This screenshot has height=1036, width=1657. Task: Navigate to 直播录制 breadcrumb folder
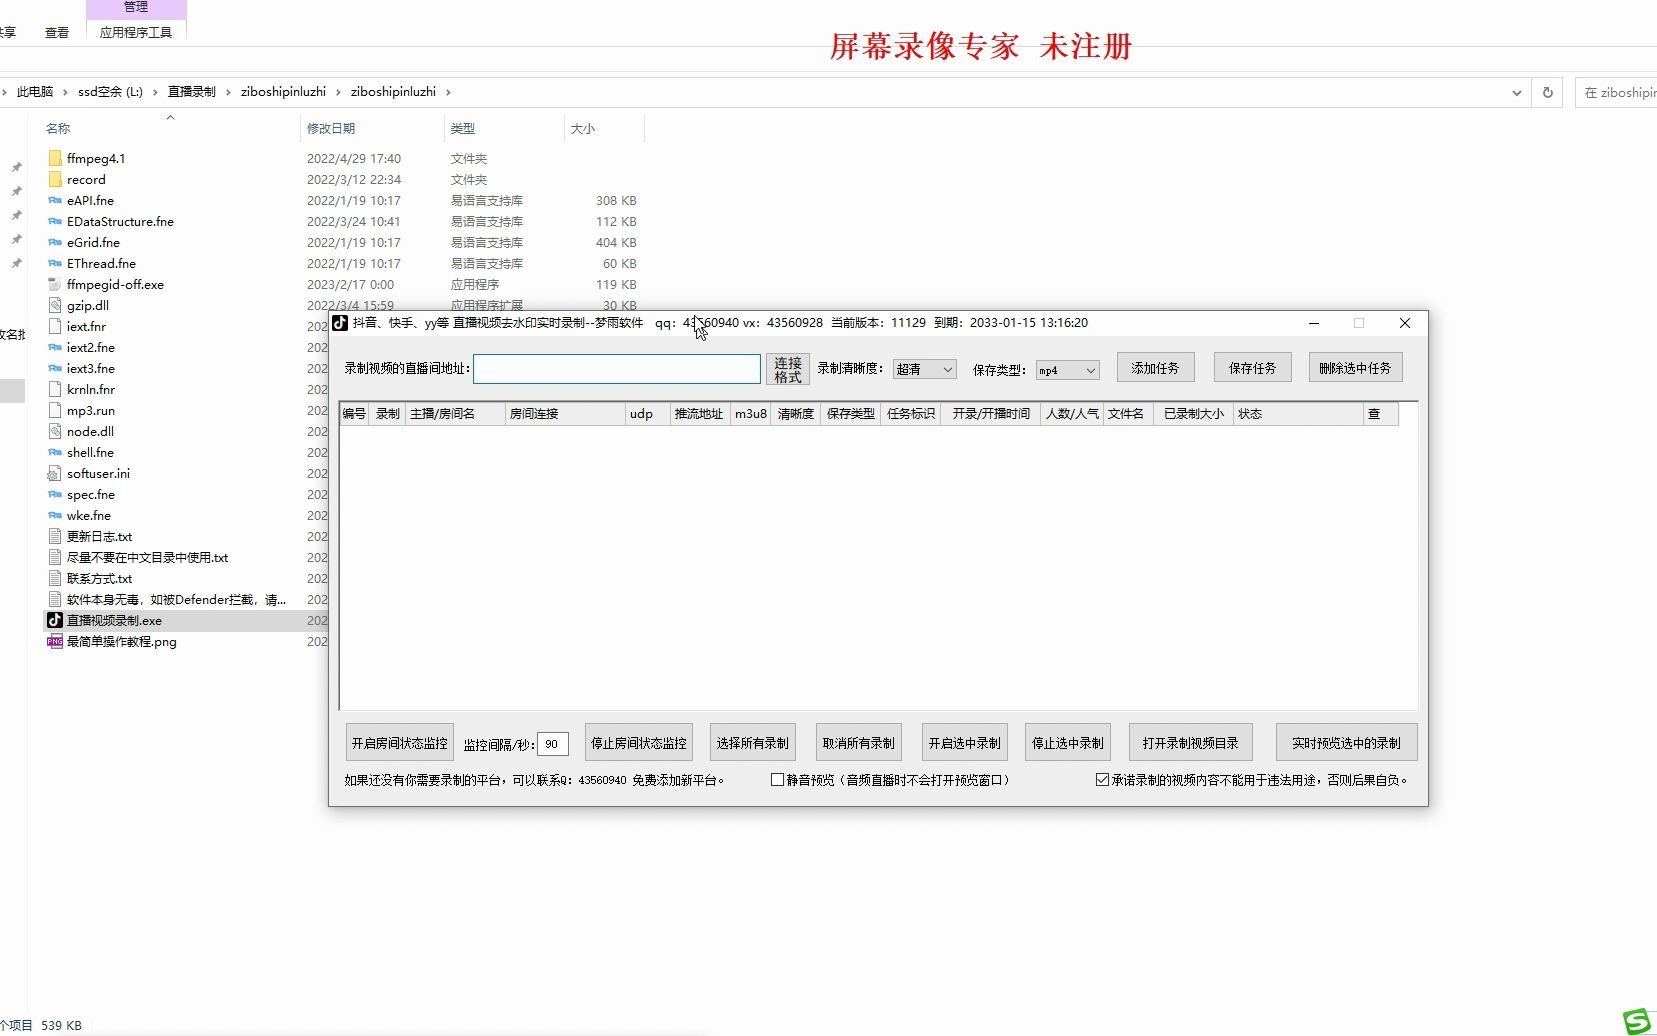(x=192, y=92)
